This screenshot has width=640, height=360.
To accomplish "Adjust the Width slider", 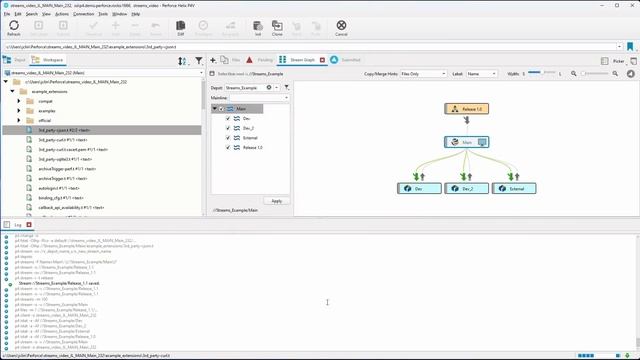I will point(542,73).
